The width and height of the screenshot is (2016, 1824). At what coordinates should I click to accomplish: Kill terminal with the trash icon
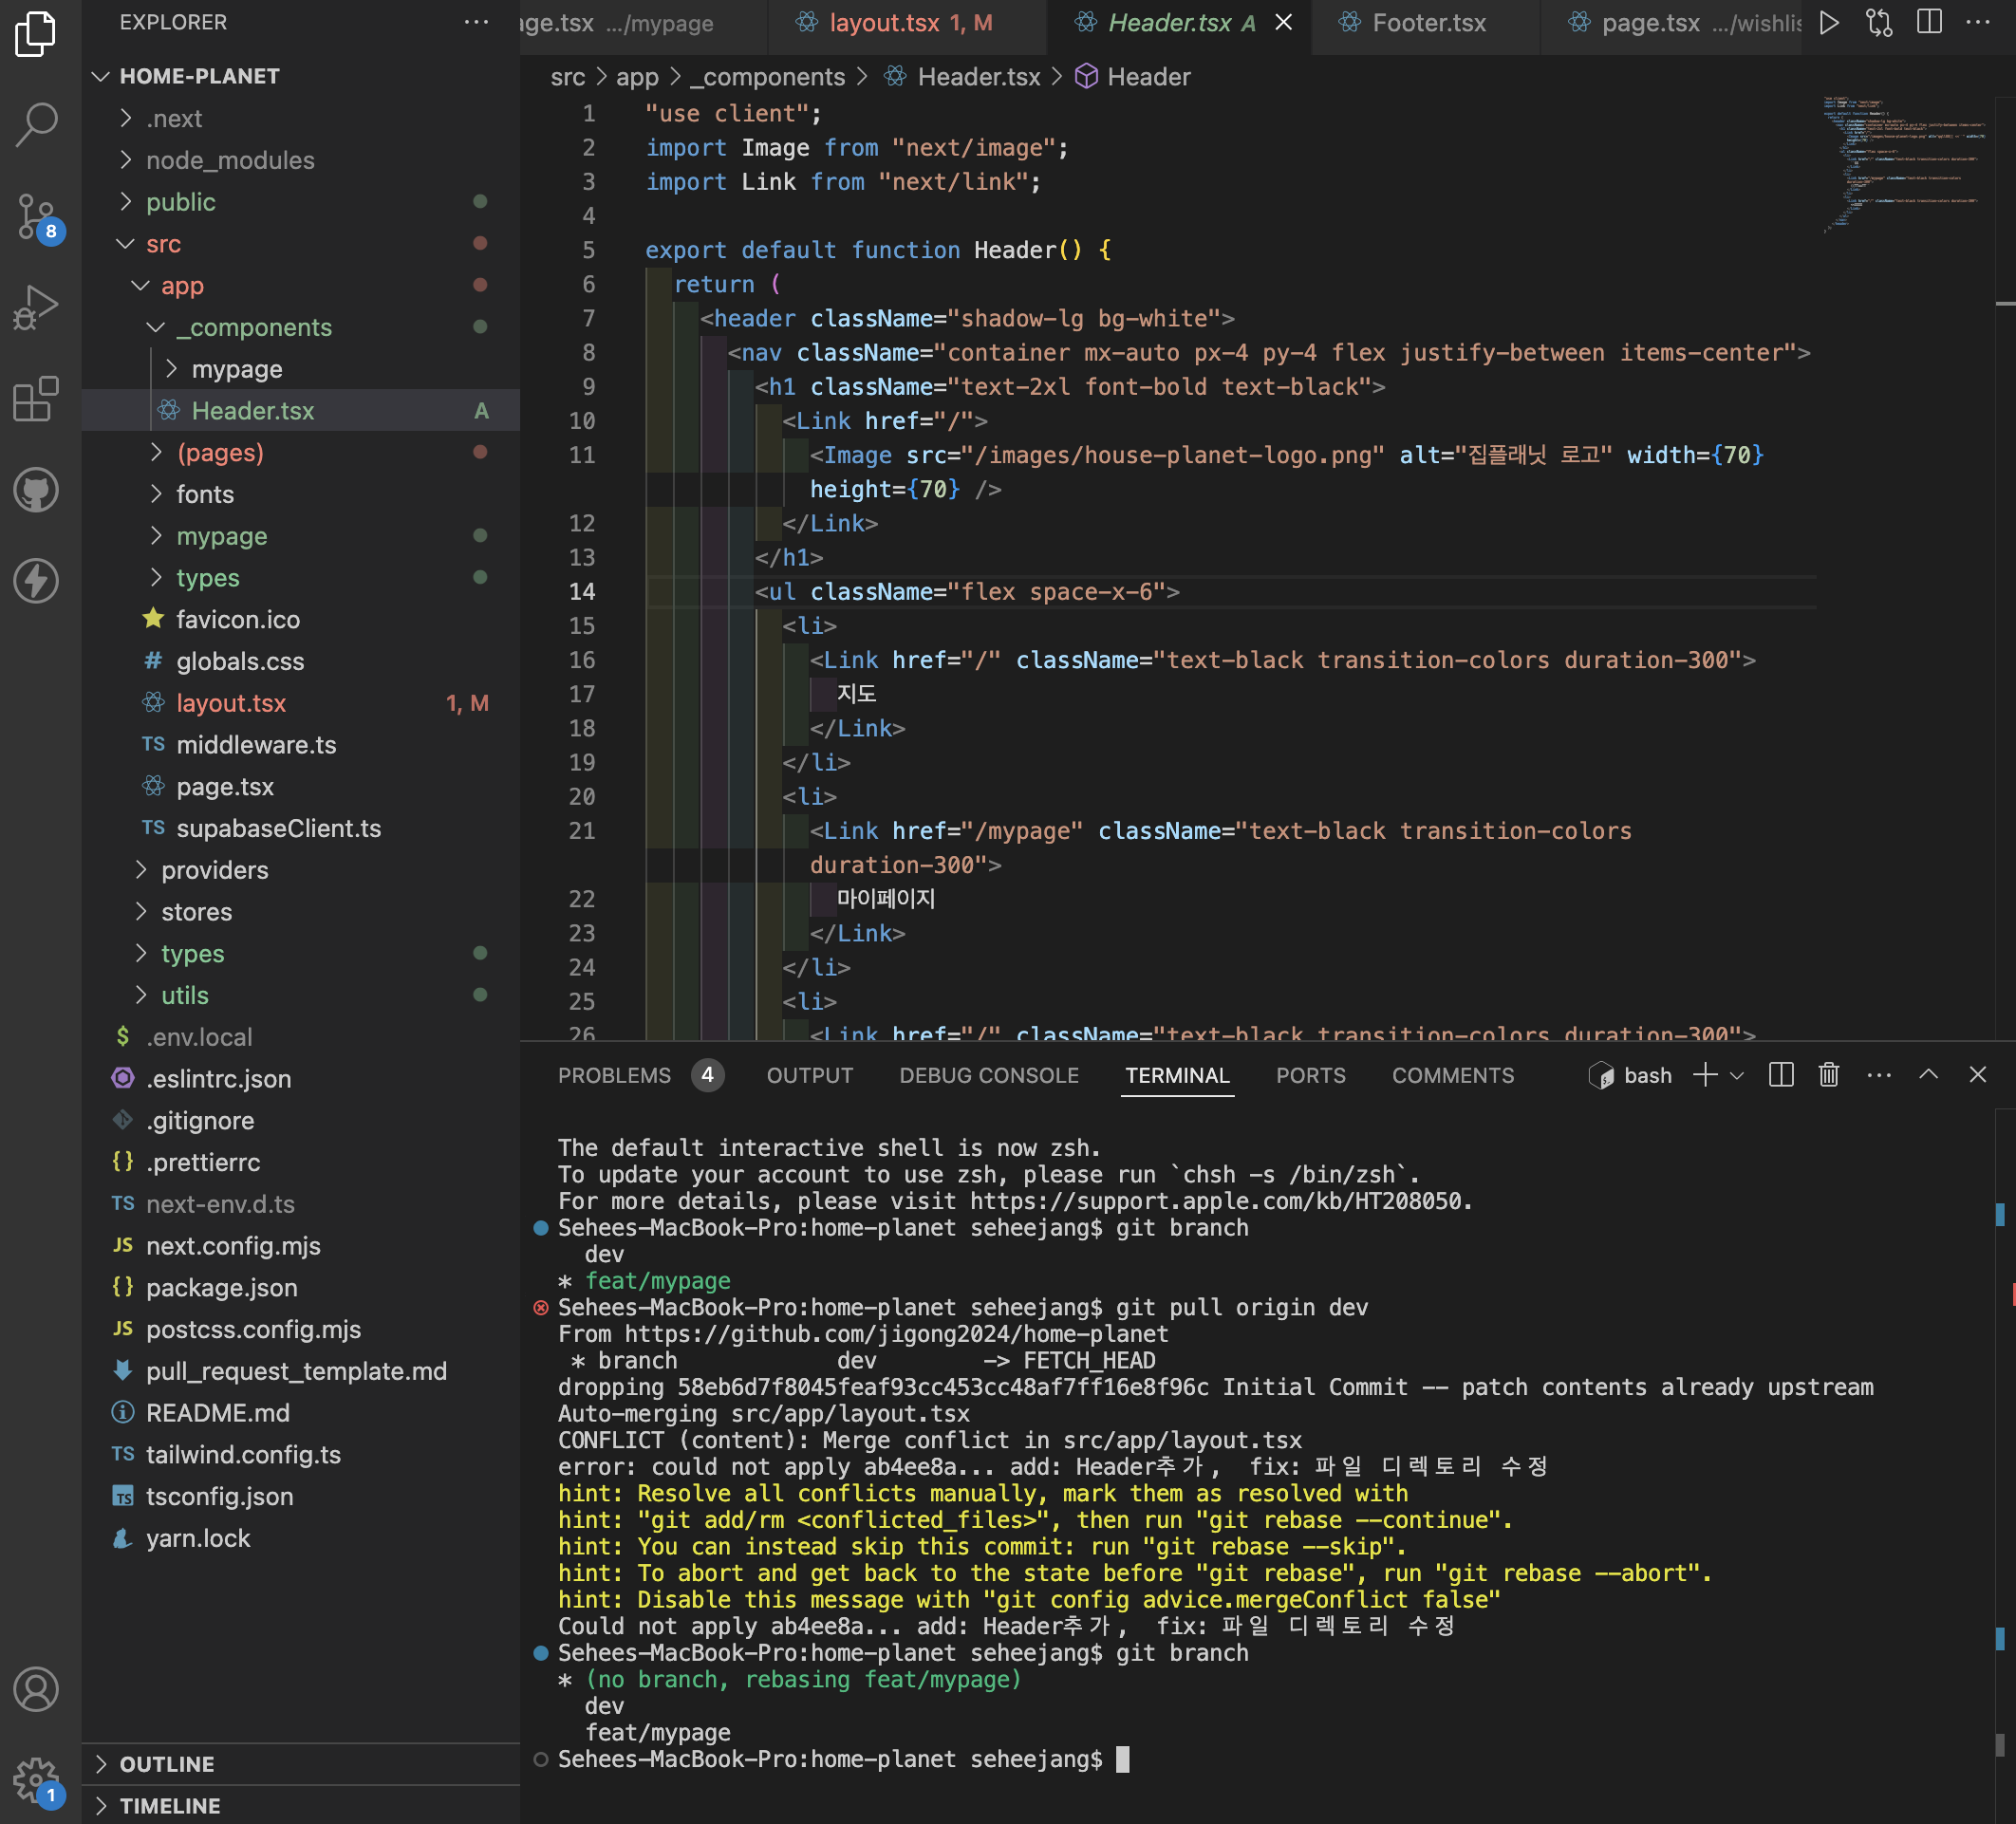point(1829,1075)
